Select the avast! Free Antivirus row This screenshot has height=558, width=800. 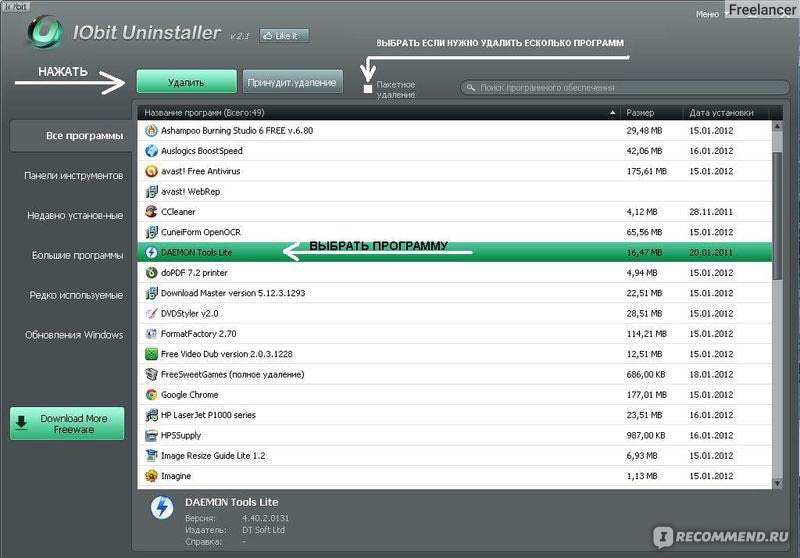(454, 171)
